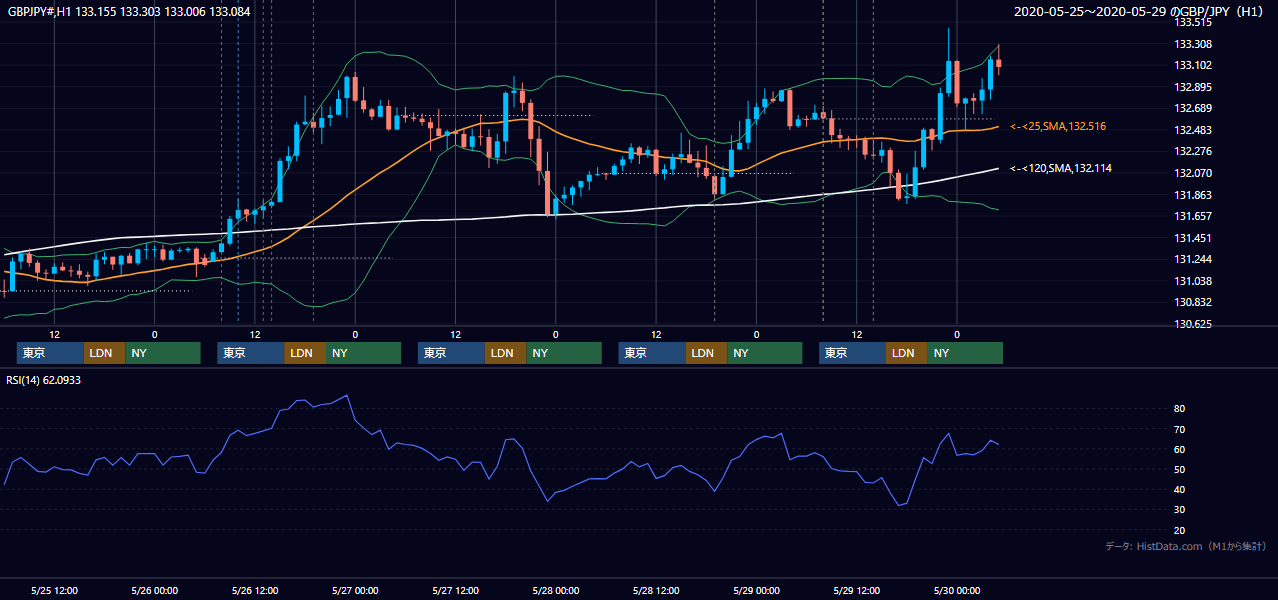Select the 120 SMA 132.114 label
Viewport: 1278px width, 600px height.
pyautogui.click(x=1059, y=168)
